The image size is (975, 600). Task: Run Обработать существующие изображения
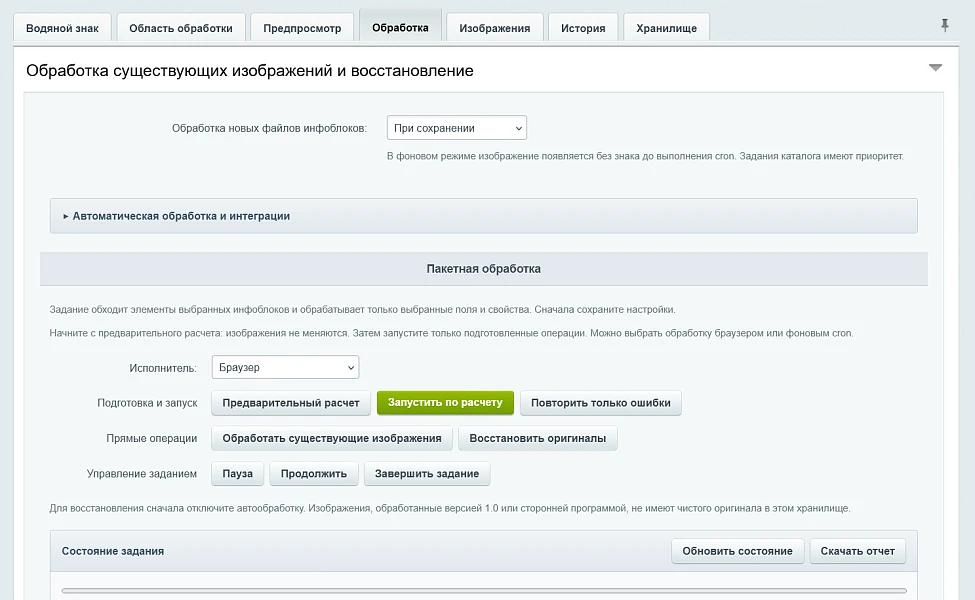point(332,438)
